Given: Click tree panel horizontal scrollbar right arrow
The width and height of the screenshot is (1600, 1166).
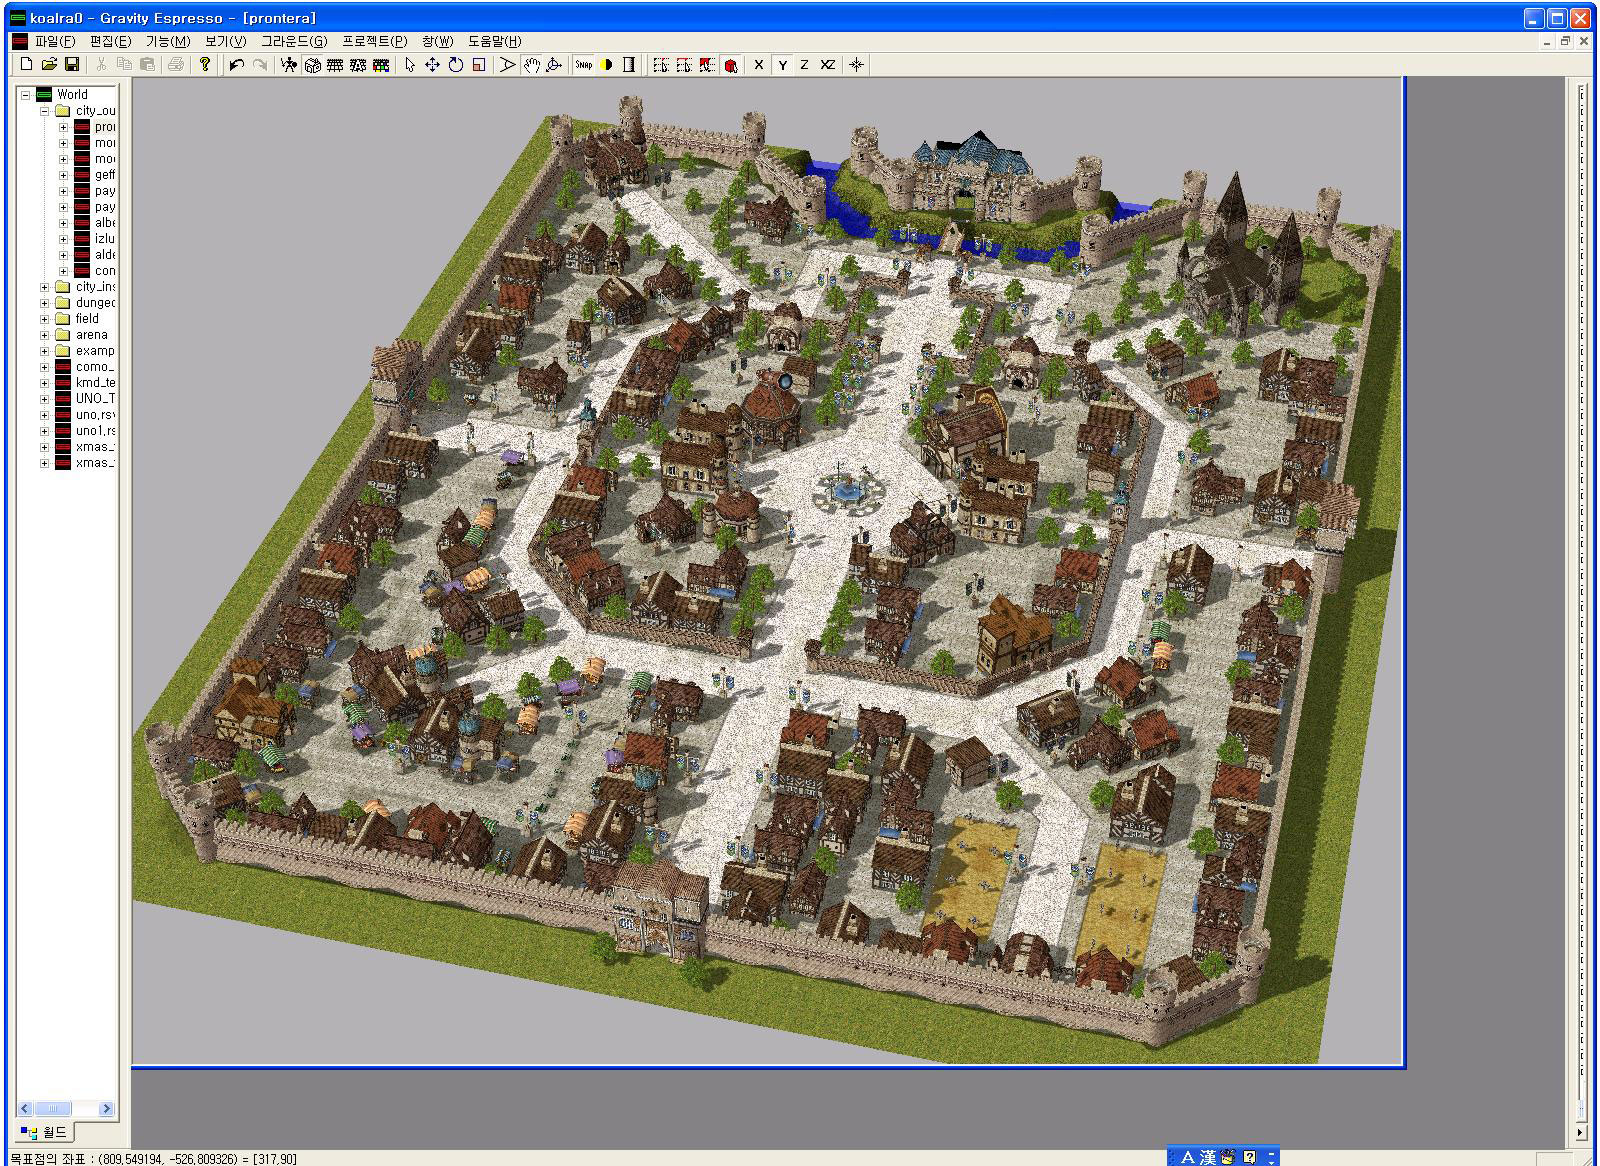Looking at the screenshot, I should tap(106, 1109).
